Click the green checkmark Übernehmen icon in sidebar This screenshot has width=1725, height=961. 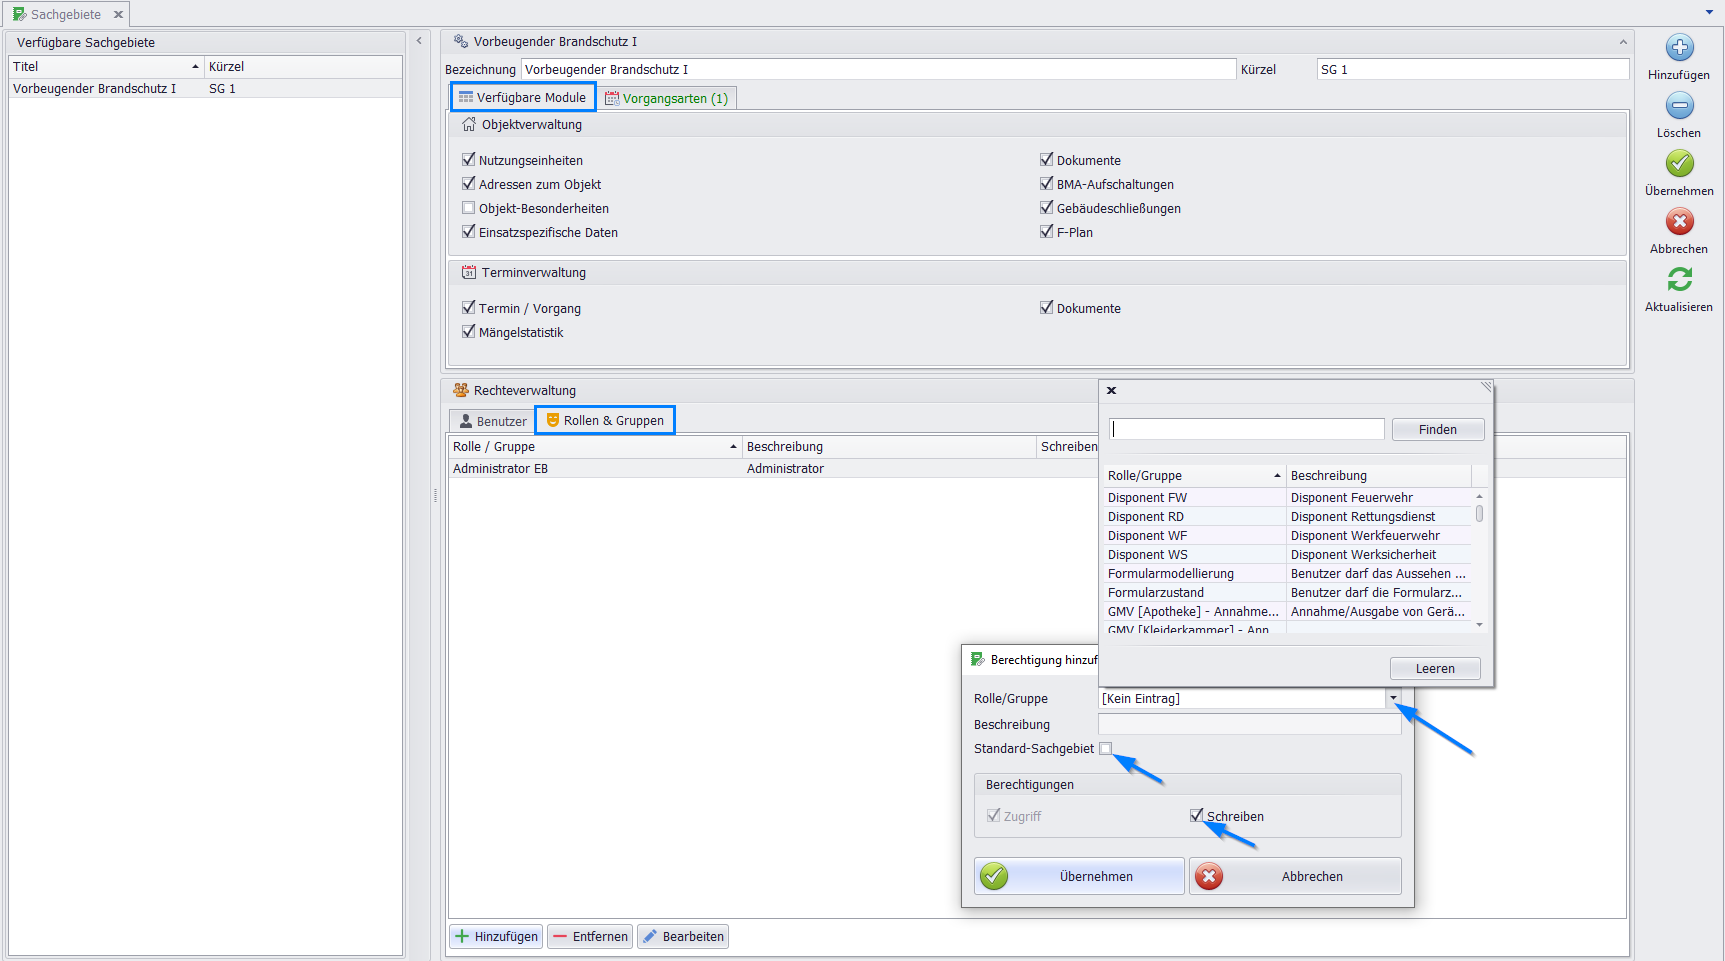[x=1679, y=164]
